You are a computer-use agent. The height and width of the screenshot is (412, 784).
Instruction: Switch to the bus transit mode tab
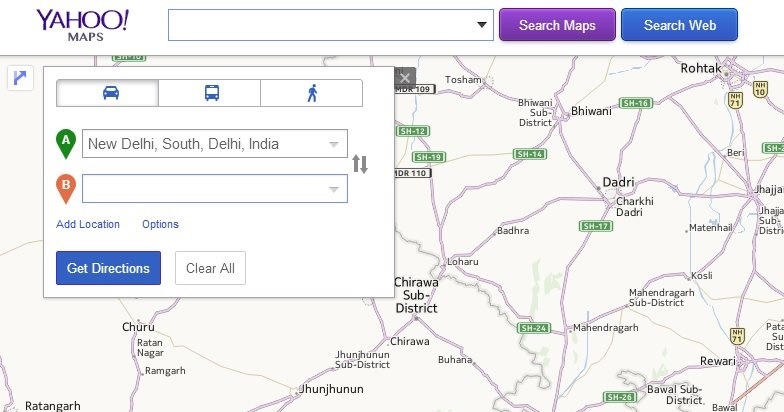click(x=210, y=93)
